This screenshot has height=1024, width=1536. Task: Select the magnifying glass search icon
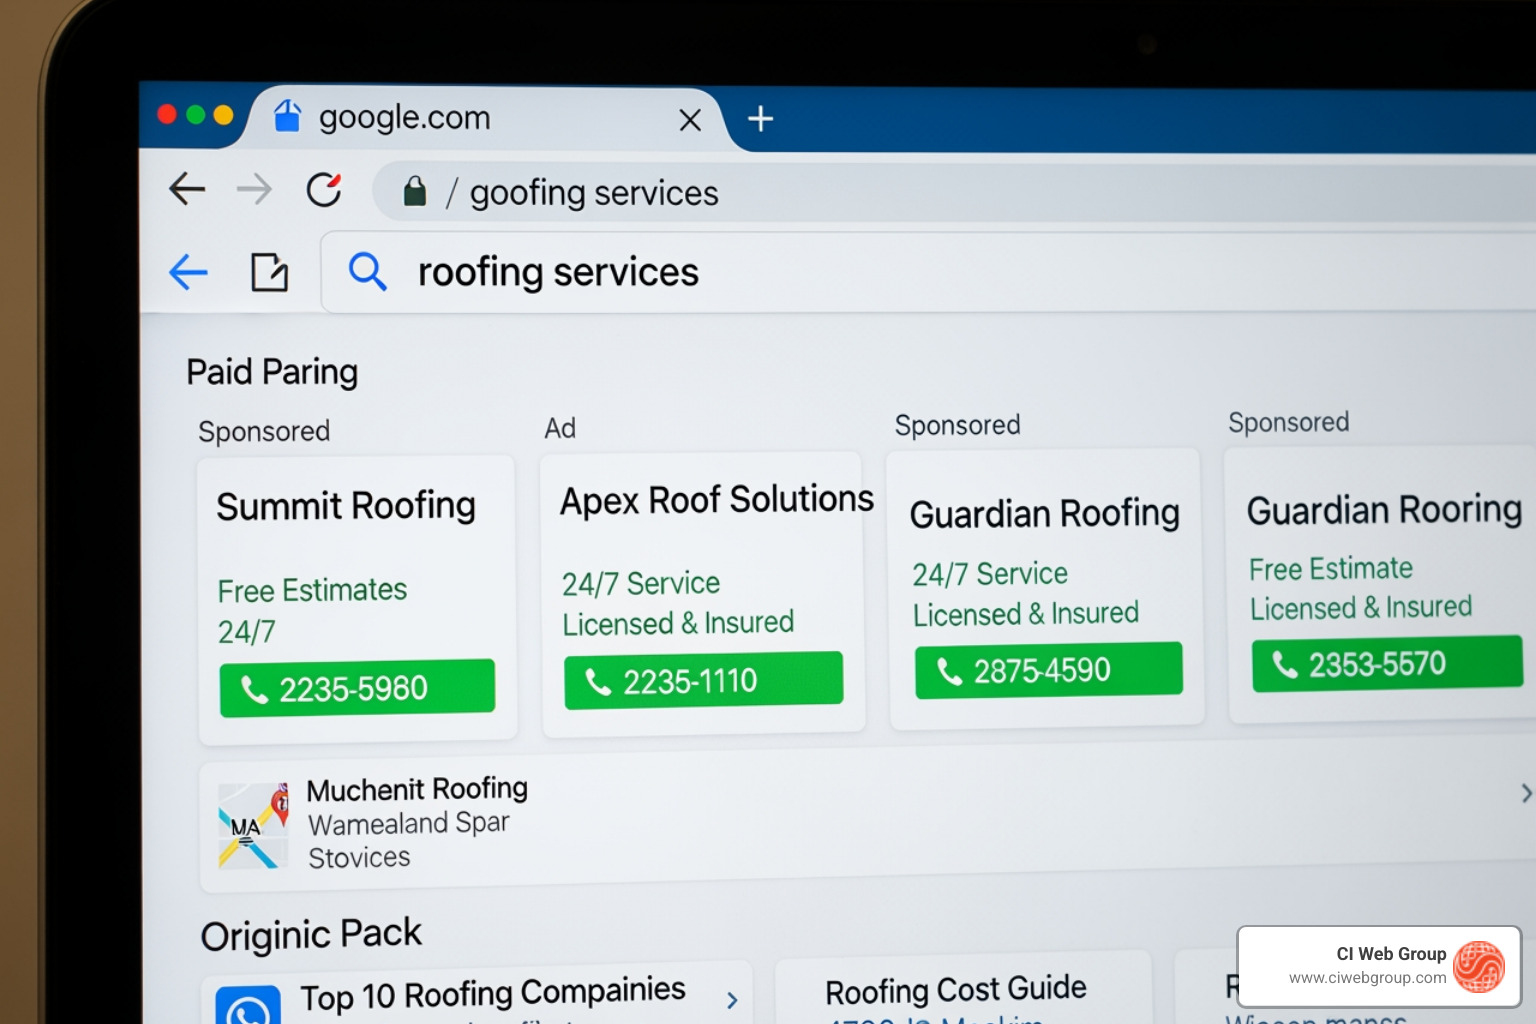pyautogui.click(x=367, y=271)
